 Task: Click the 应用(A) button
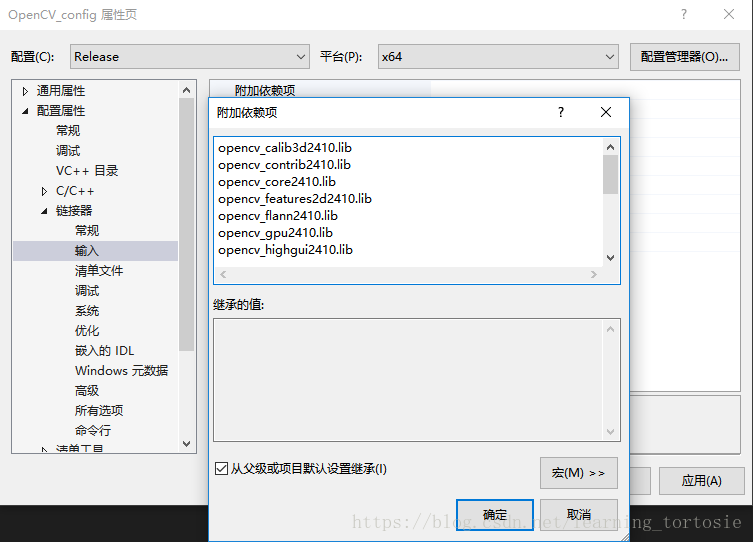(702, 481)
